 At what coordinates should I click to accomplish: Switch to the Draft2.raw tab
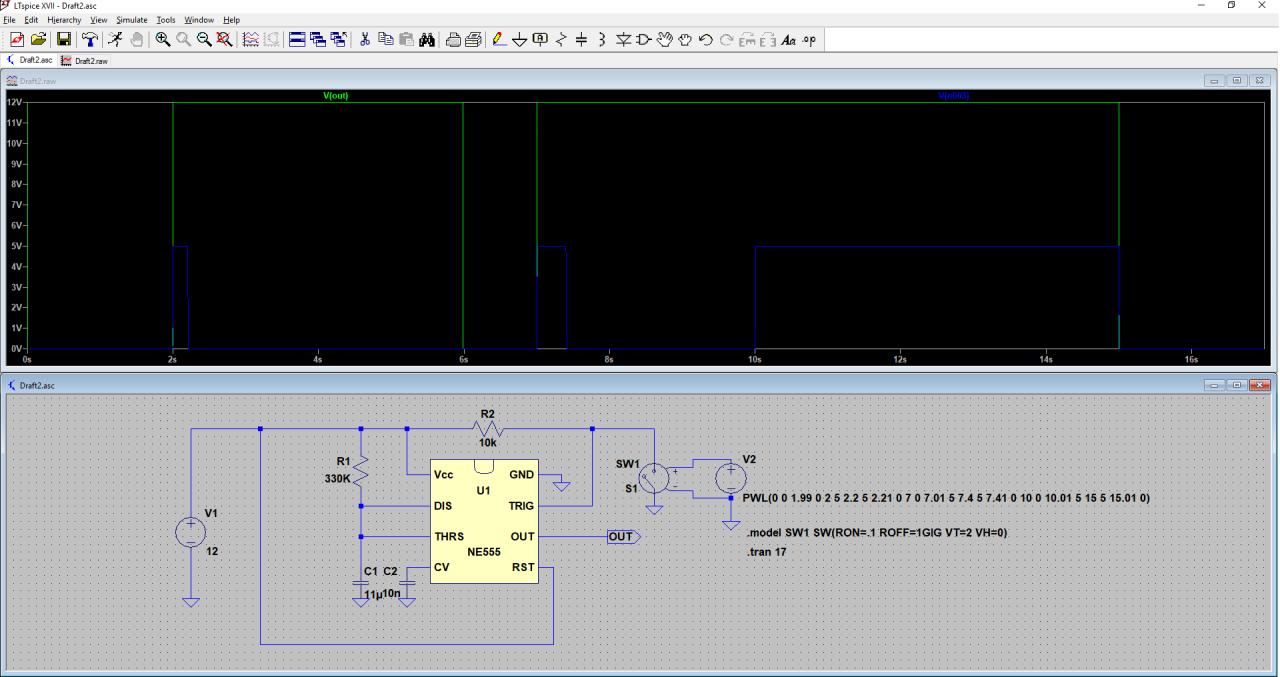86,61
